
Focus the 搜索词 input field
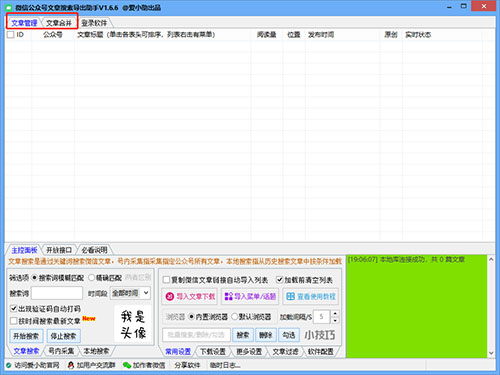pyautogui.click(x=57, y=293)
